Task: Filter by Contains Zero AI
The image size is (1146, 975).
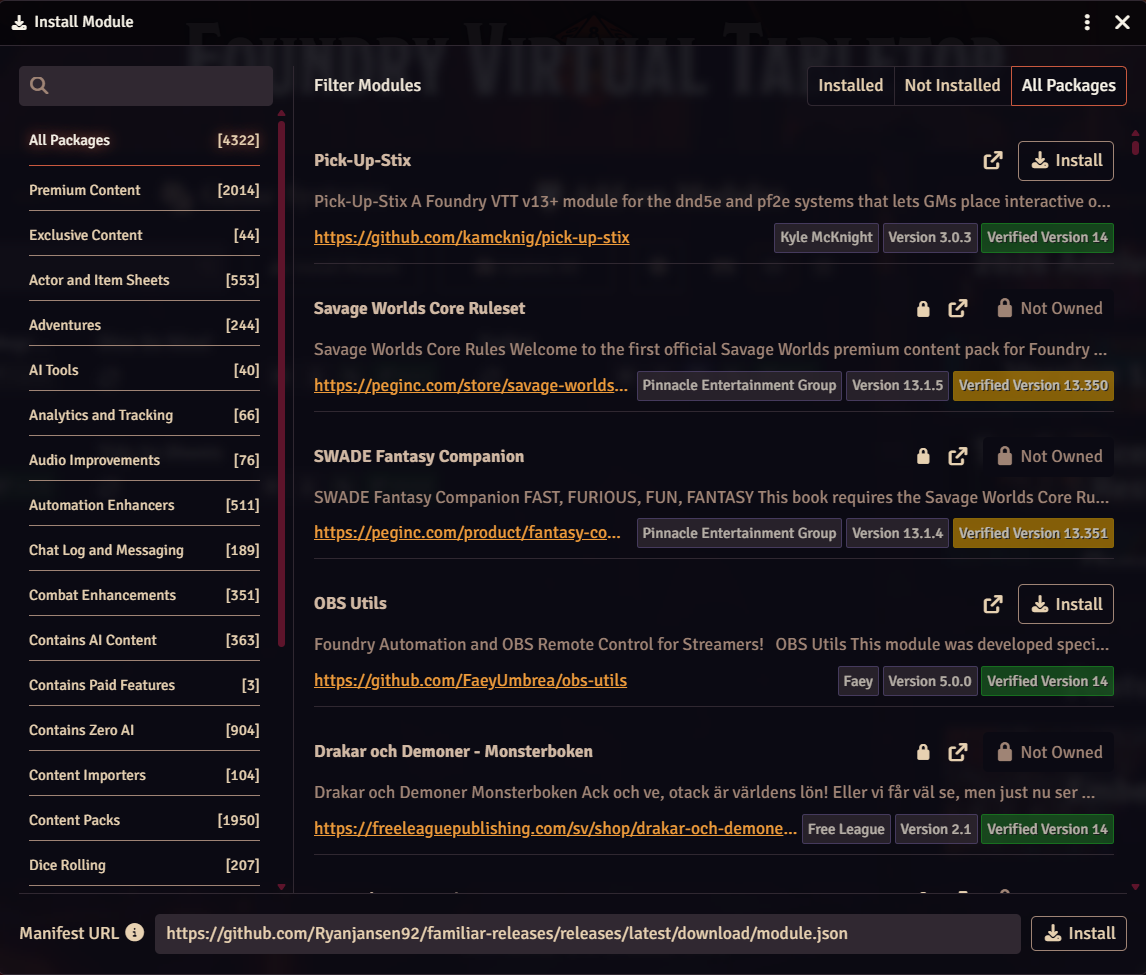Action: coord(144,730)
